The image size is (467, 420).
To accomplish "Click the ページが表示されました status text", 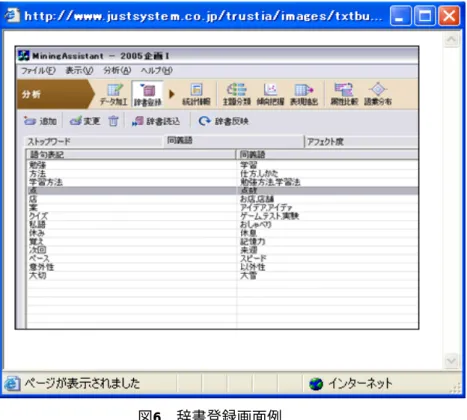I will point(82,383).
